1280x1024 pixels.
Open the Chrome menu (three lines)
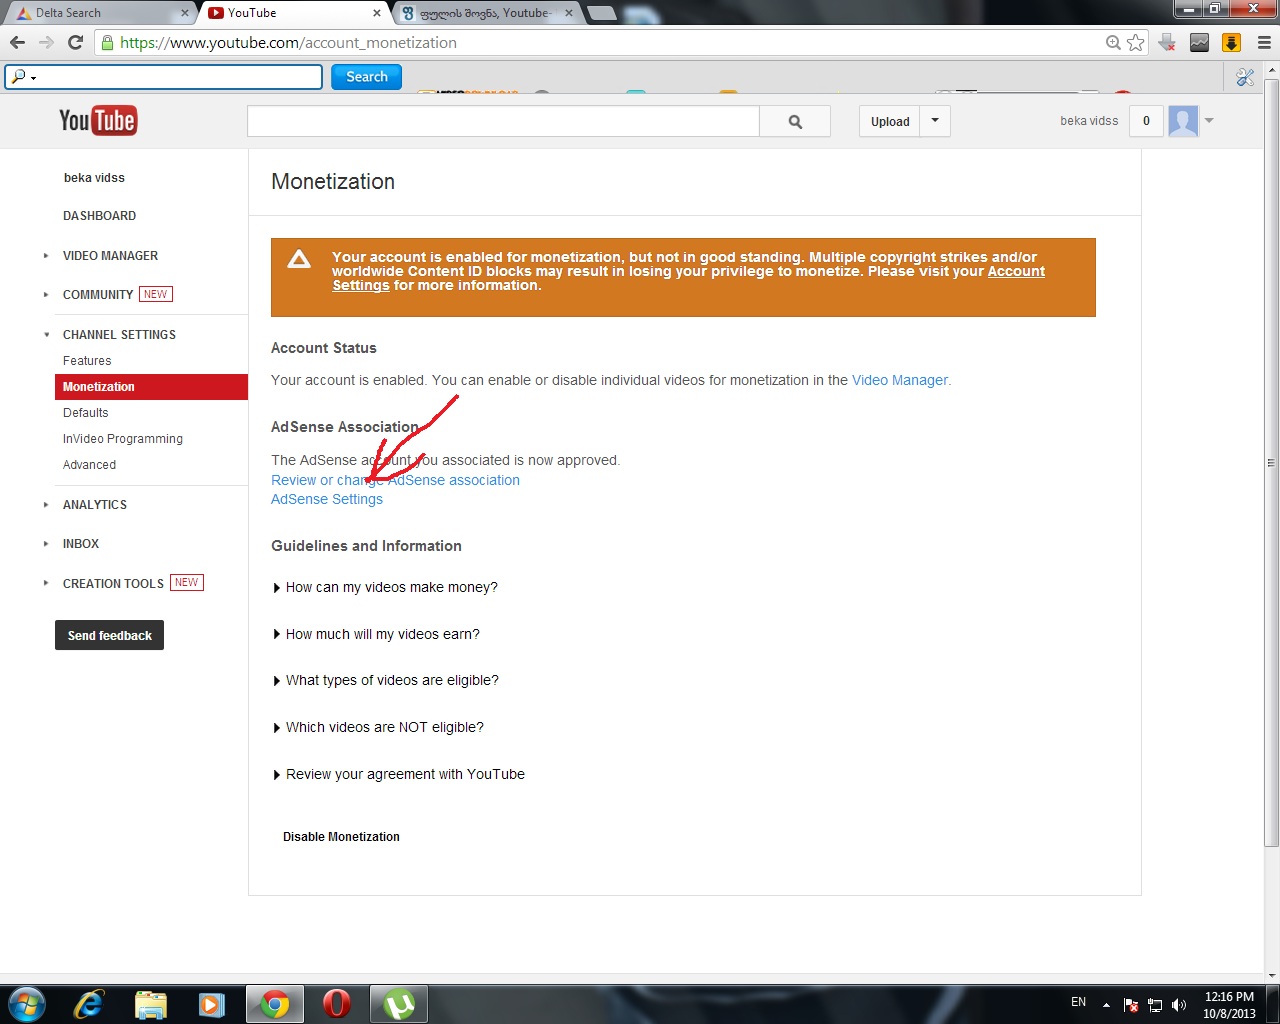1264,42
